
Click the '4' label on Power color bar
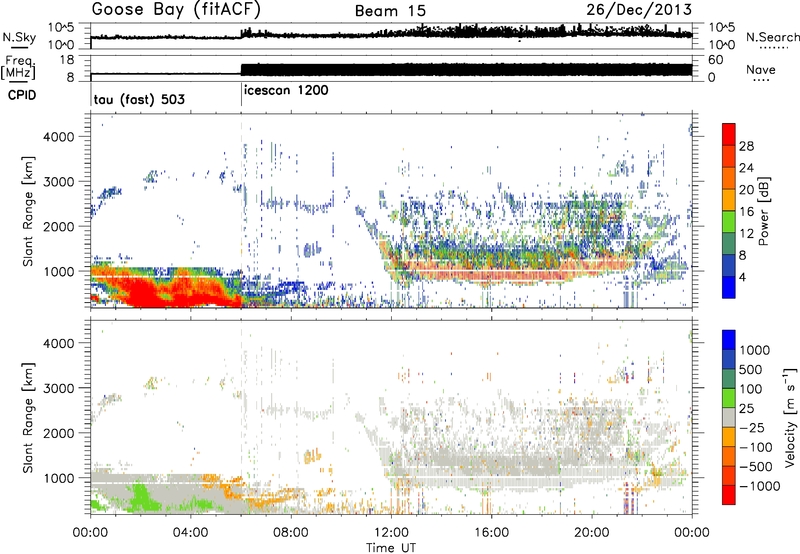tap(742, 277)
